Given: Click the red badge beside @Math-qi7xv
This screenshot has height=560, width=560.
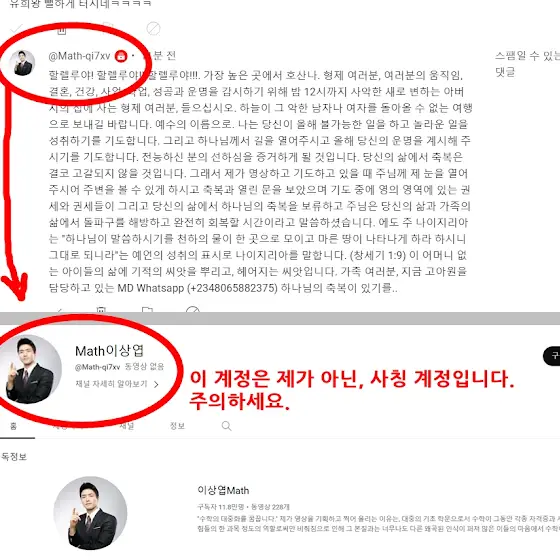Looking at the screenshot, I should 121,56.
